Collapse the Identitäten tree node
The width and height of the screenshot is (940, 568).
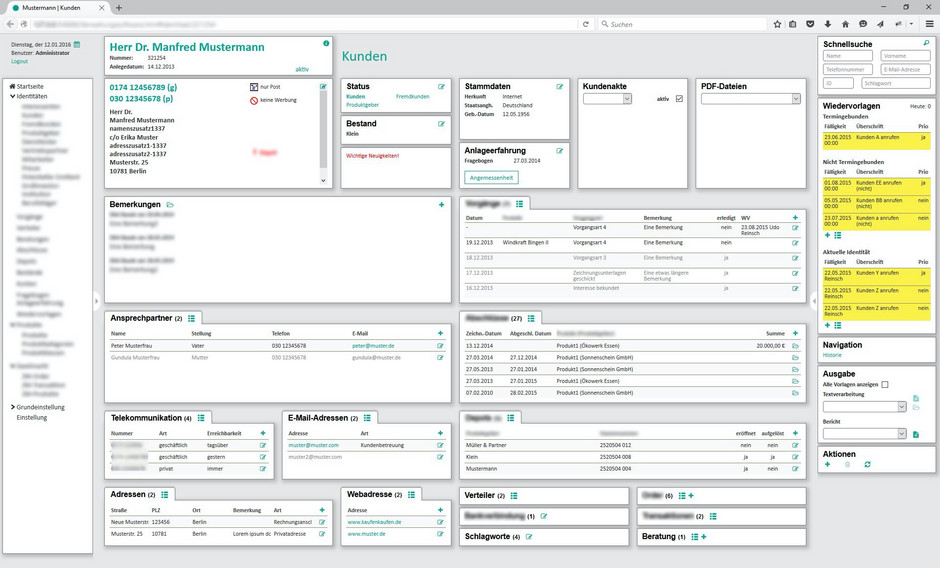[x=13, y=96]
